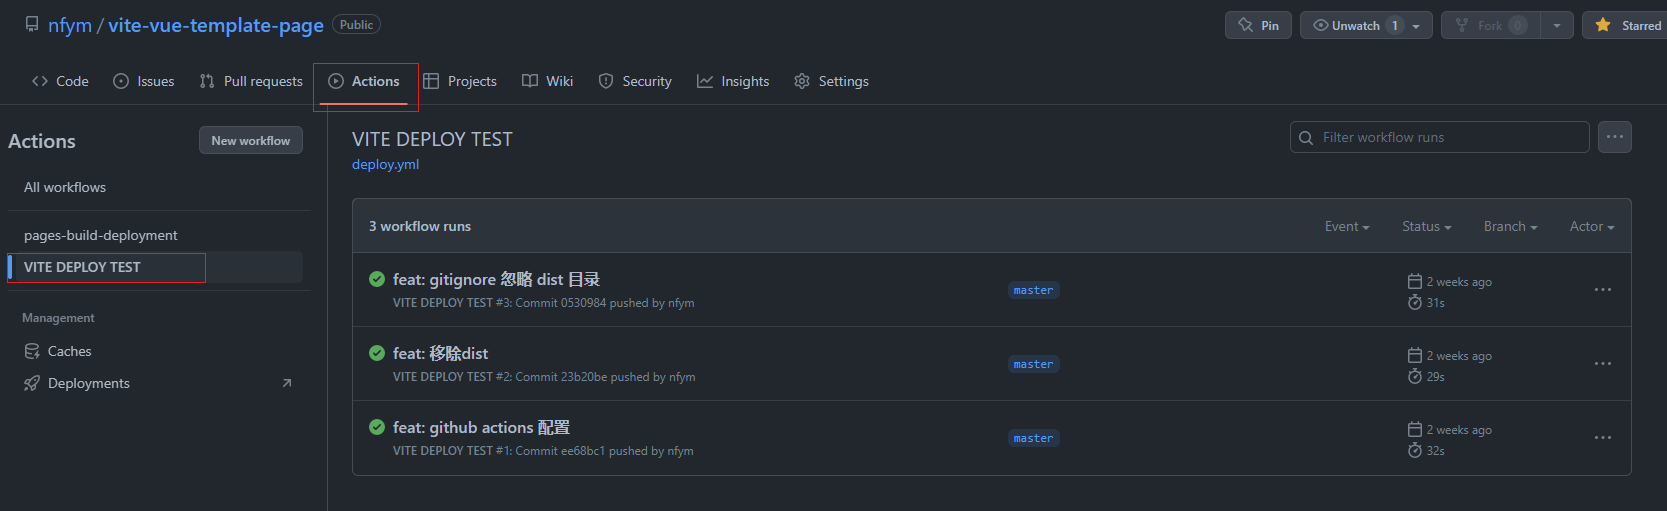Expand the Event filter dropdown

click(1346, 226)
